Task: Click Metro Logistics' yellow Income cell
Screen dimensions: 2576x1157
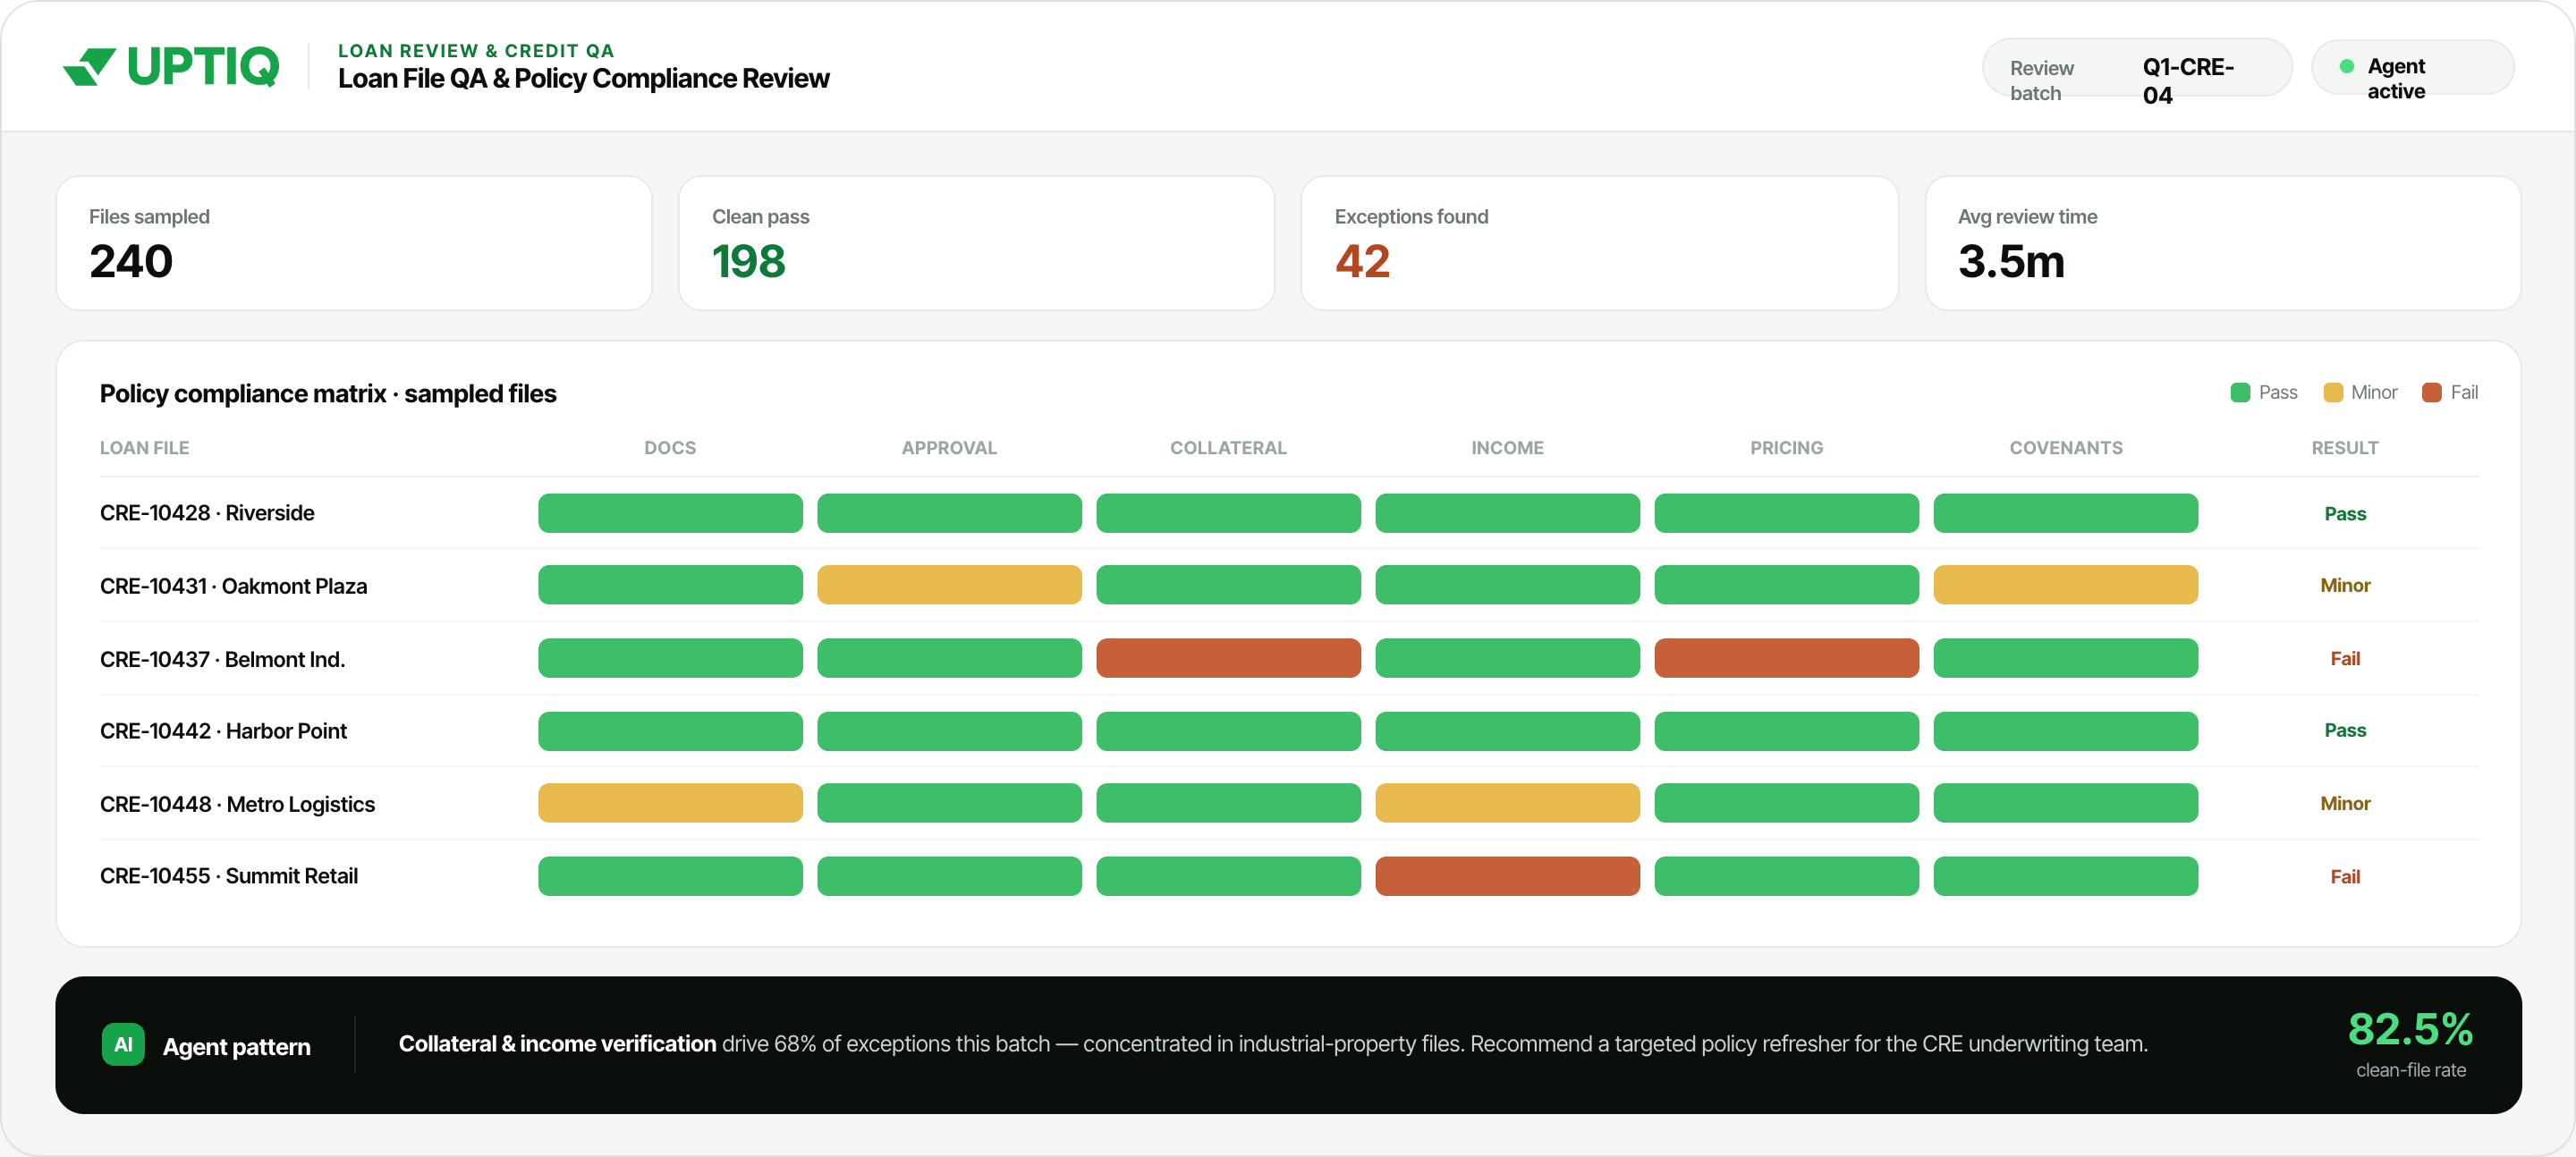Action: [1507, 803]
